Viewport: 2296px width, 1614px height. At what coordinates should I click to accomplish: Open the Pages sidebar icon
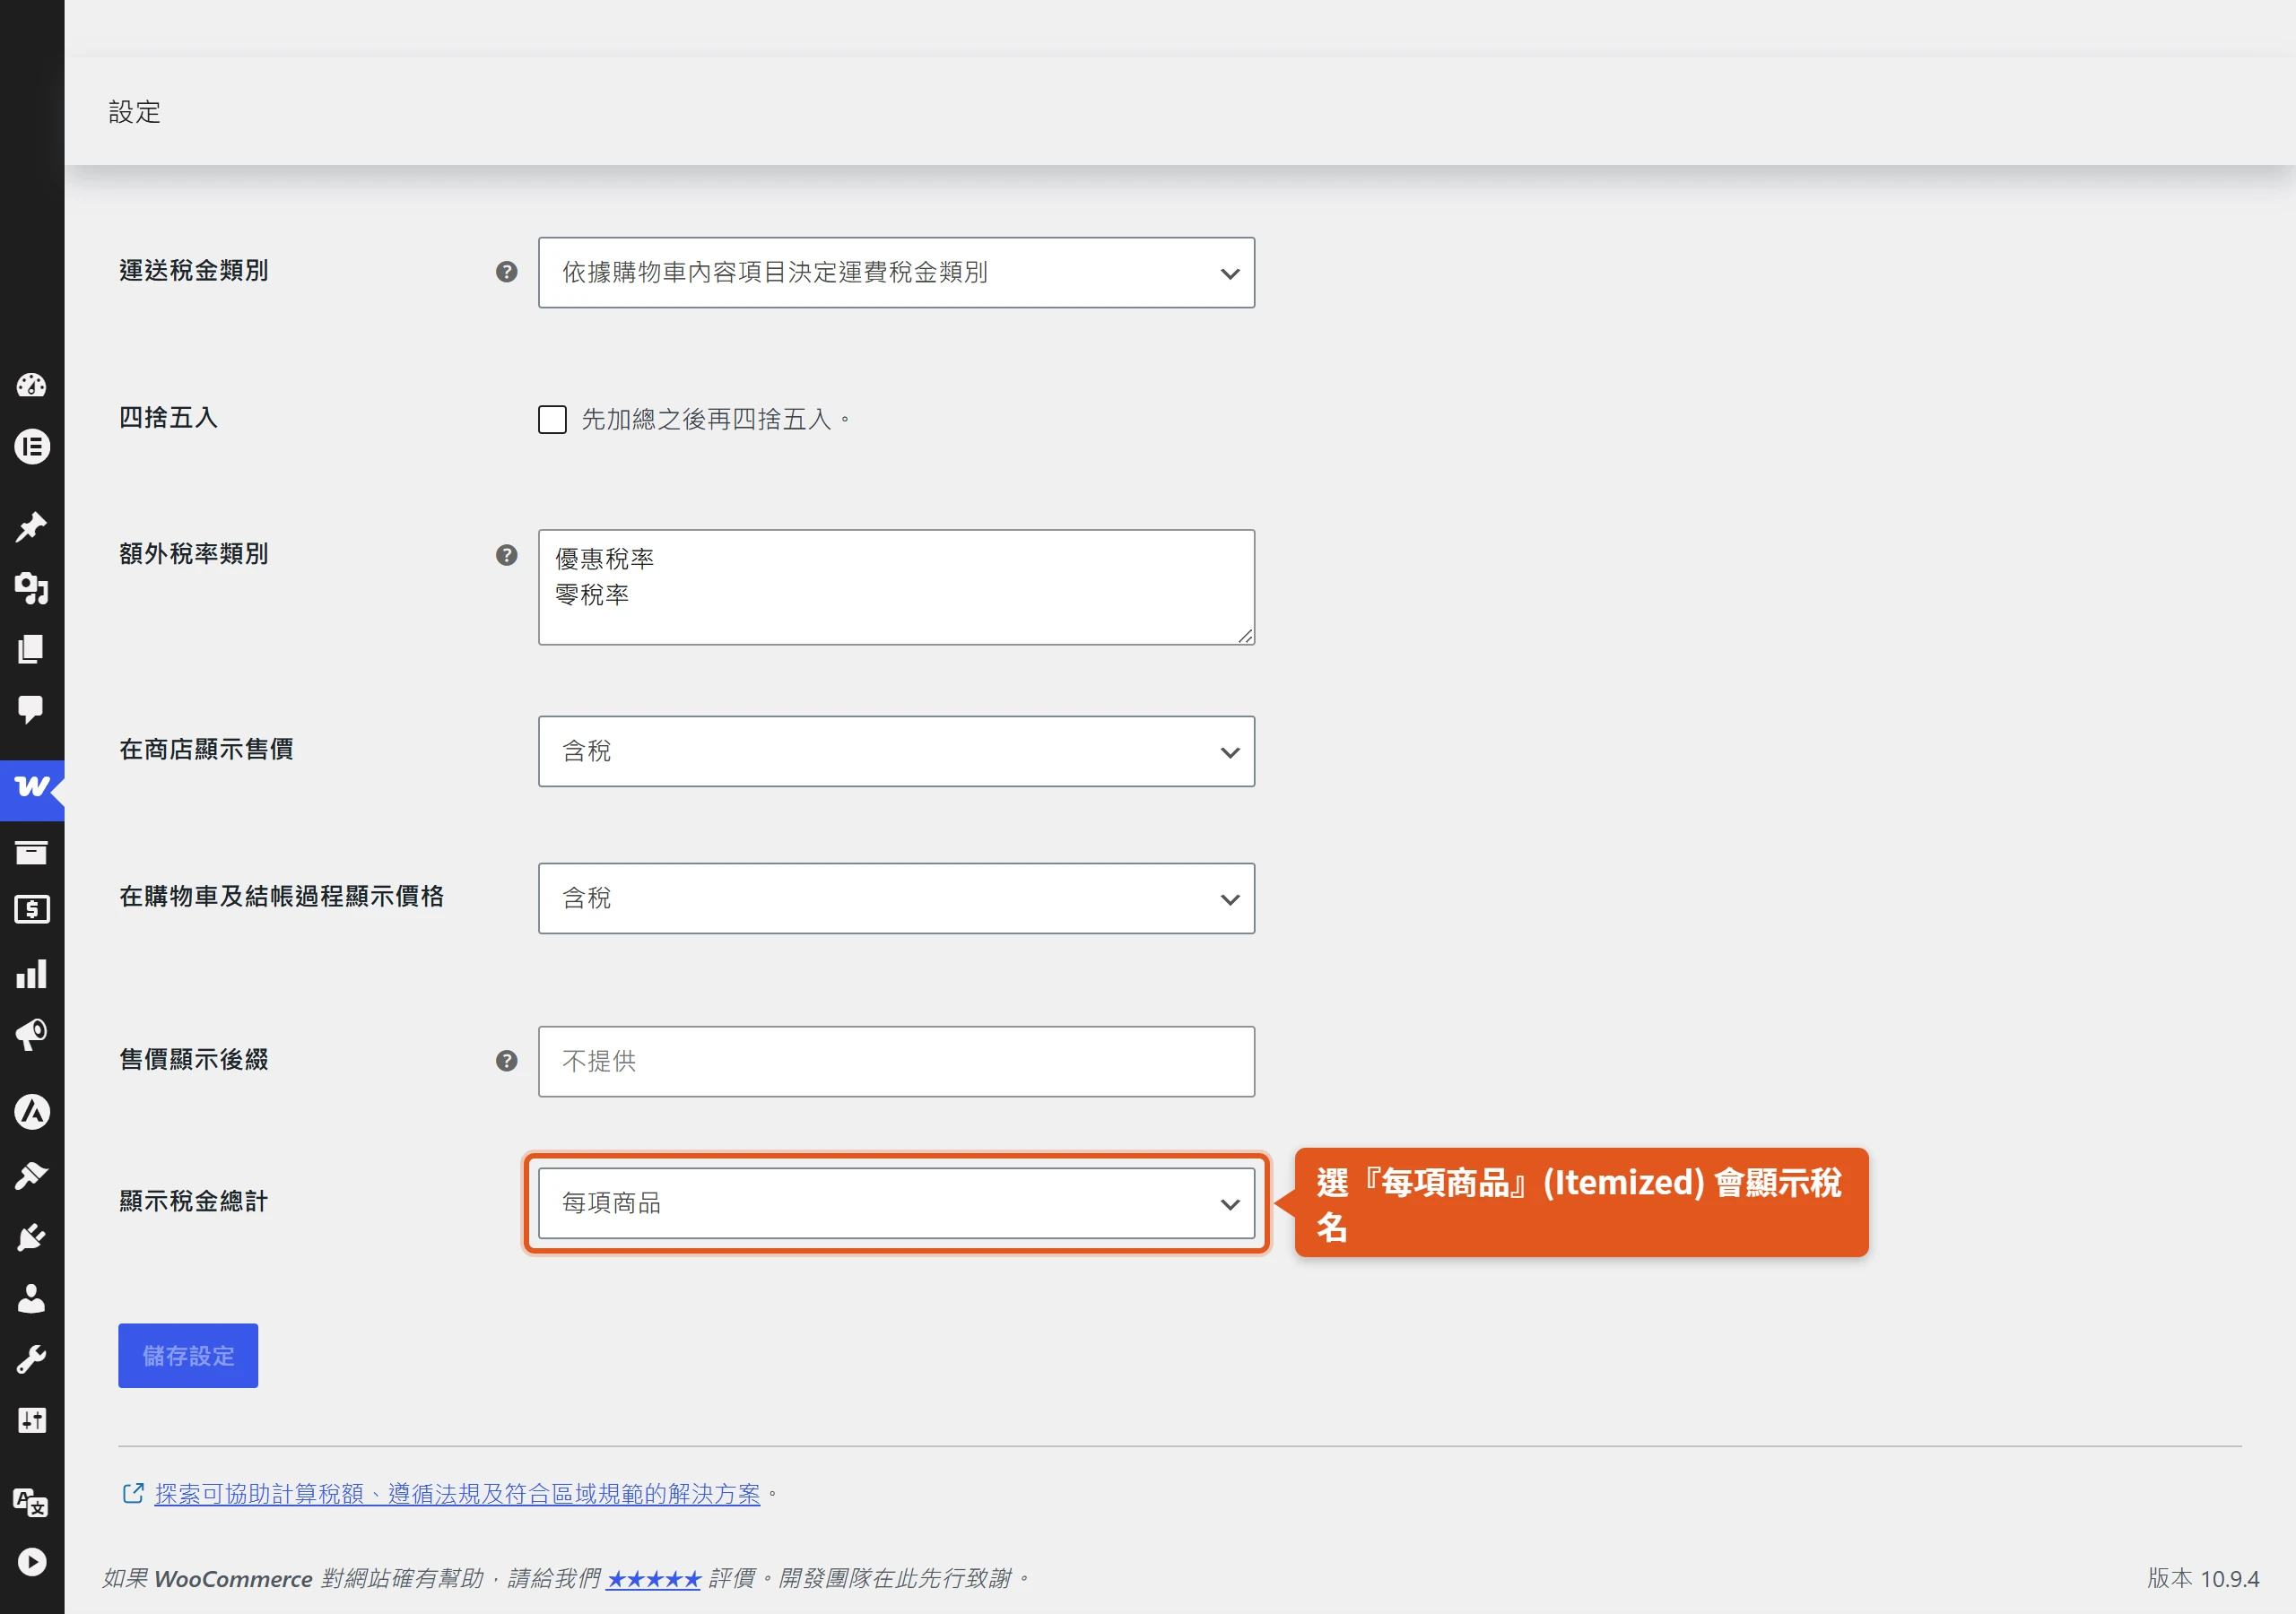[31, 649]
